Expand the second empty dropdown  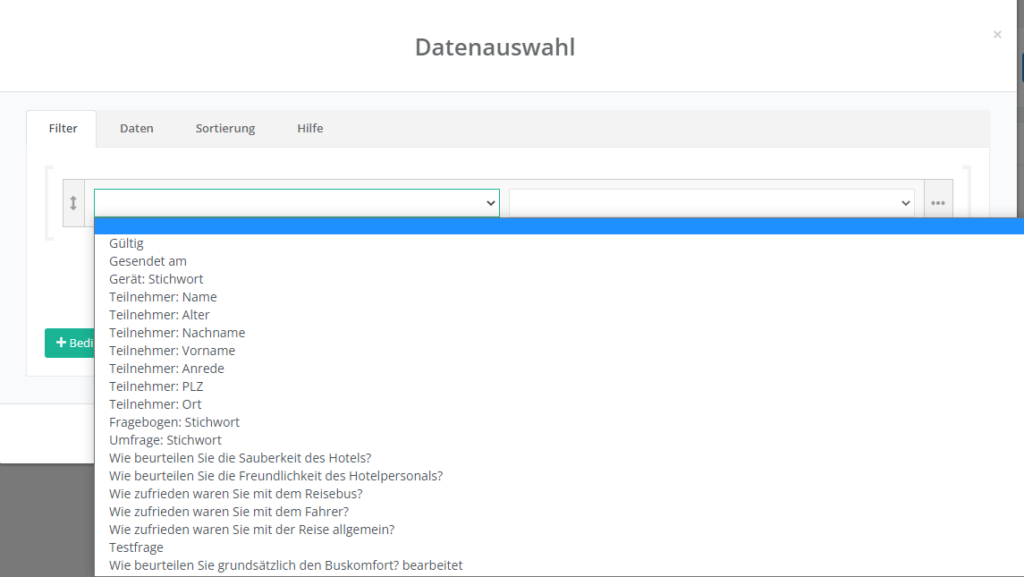[711, 202]
